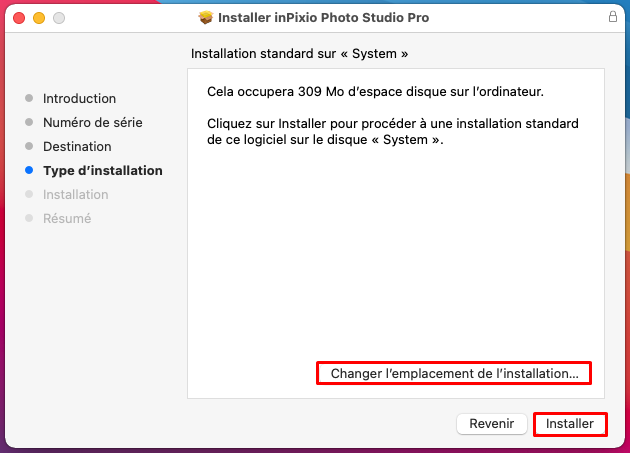Click the dimmed bullet beside Installation step
The image size is (630, 453).
tap(29, 194)
